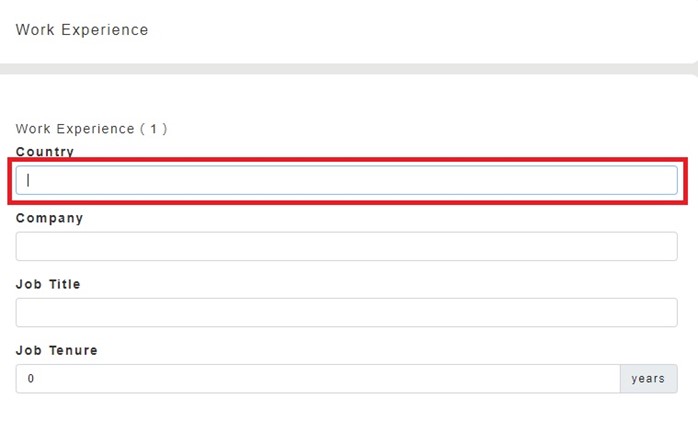This screenshot has width=698, height=421.
Task: Focus the Company text box
Action: 346,246
